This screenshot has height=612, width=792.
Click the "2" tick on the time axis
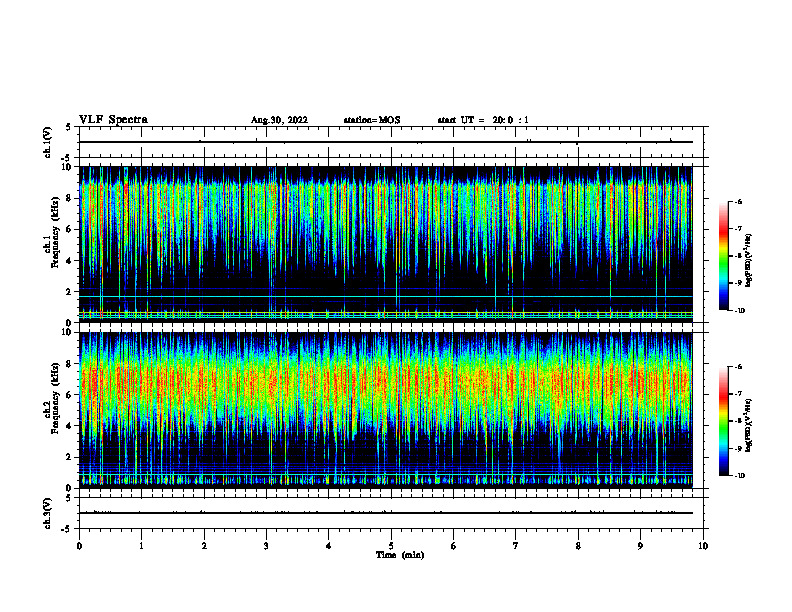click(204, 546)
